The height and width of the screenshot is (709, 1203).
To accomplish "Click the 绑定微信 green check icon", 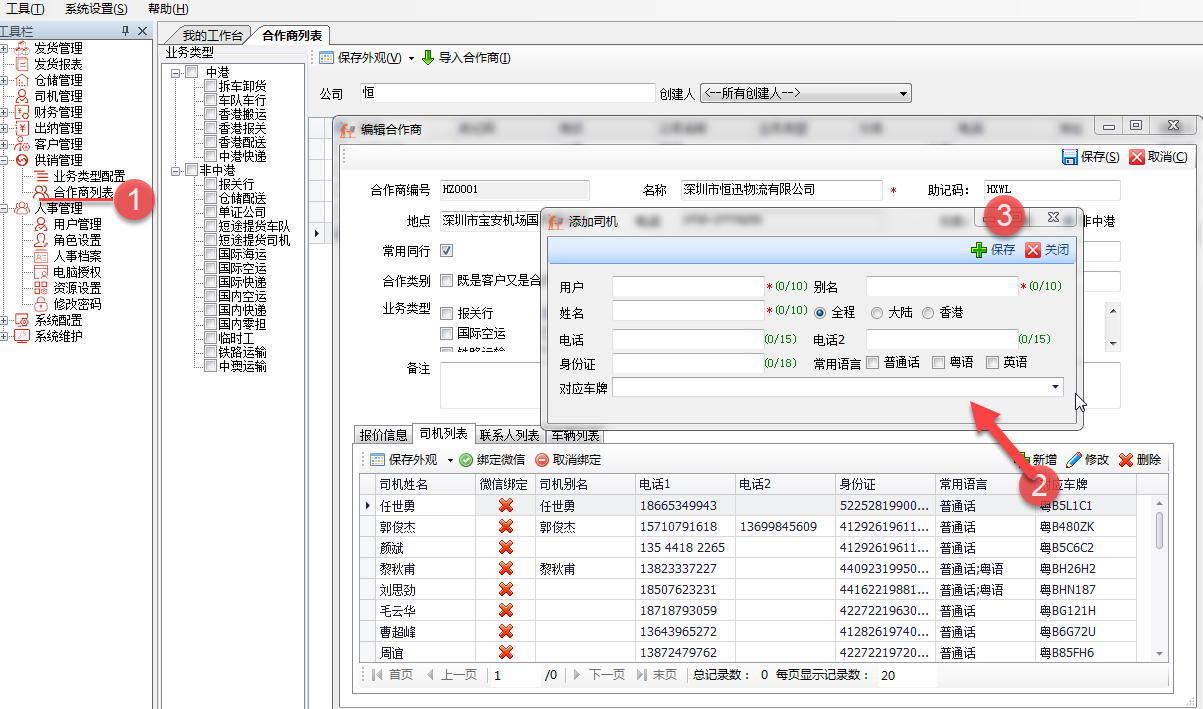I will click(x=466, y=460).
